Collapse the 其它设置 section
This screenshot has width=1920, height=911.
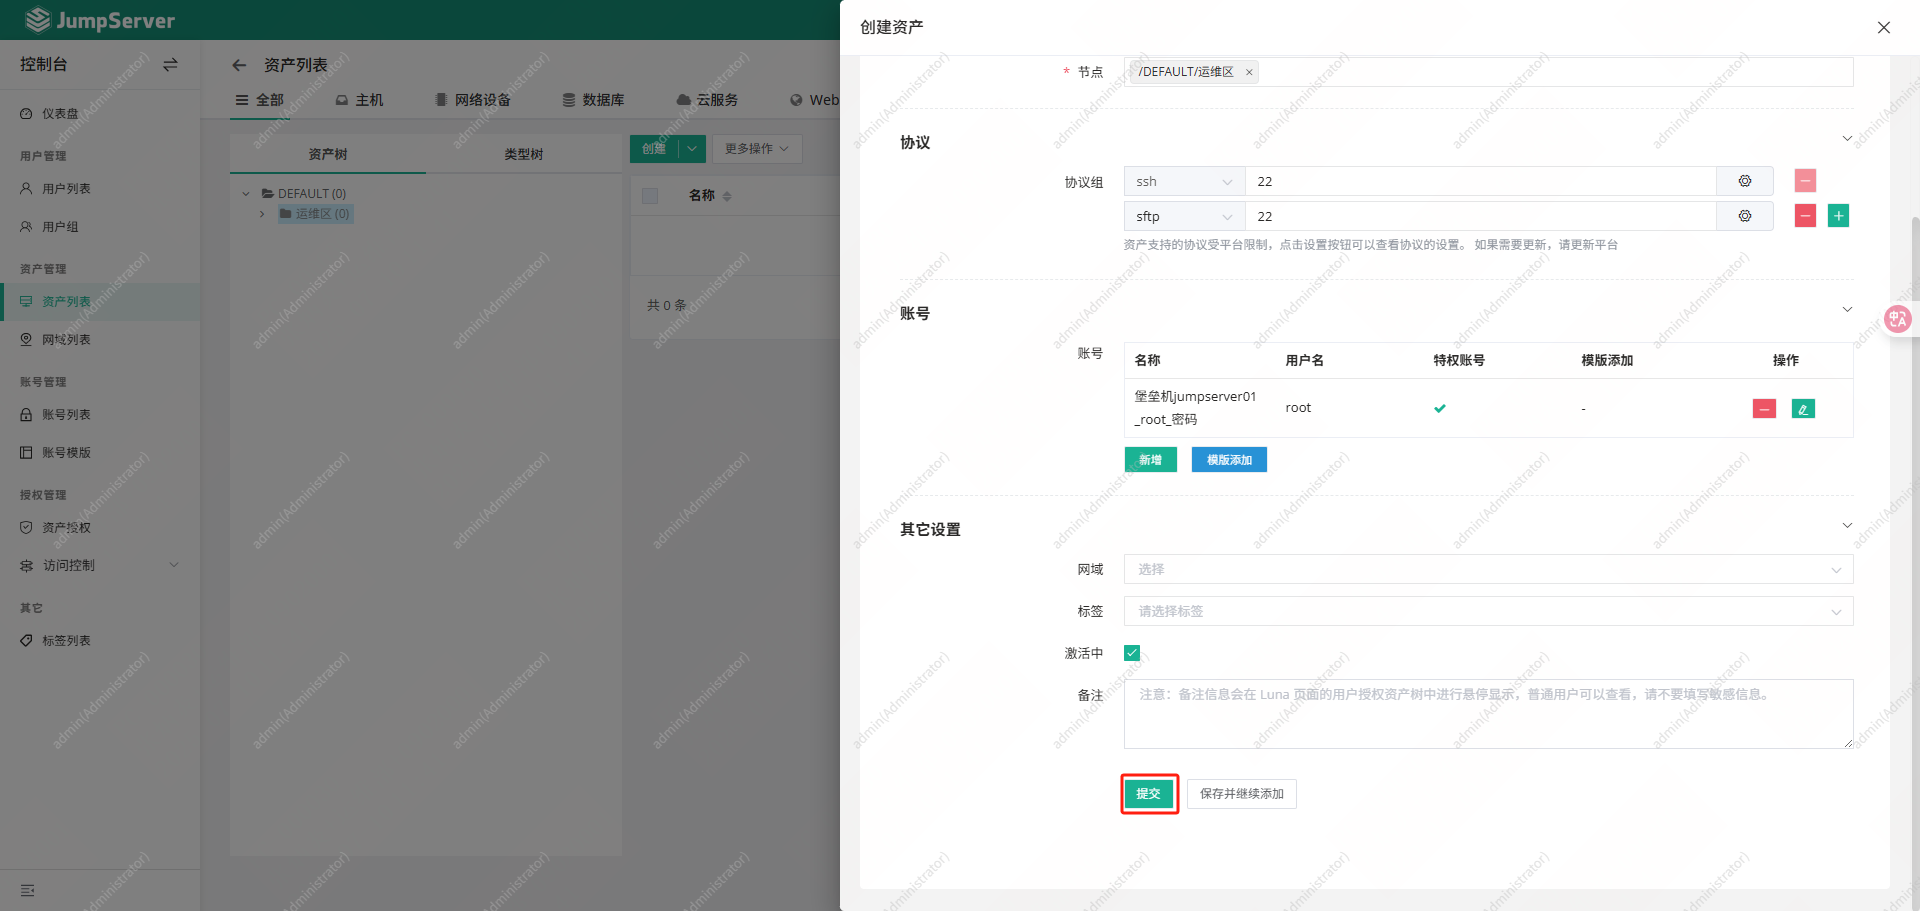(1847, 526)
